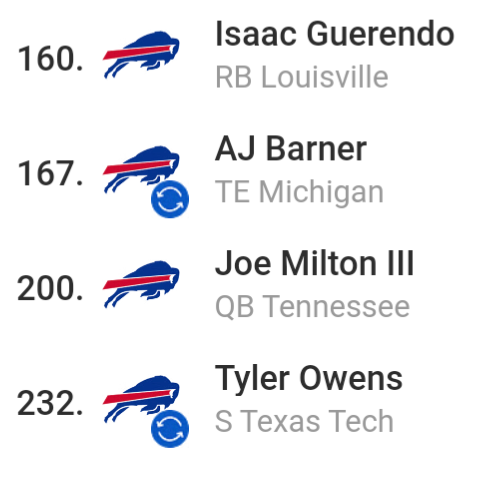The height and width of the screenshot is (497, 478).
Task: Click S Texas Tech subtitle text
Action: 304,421
